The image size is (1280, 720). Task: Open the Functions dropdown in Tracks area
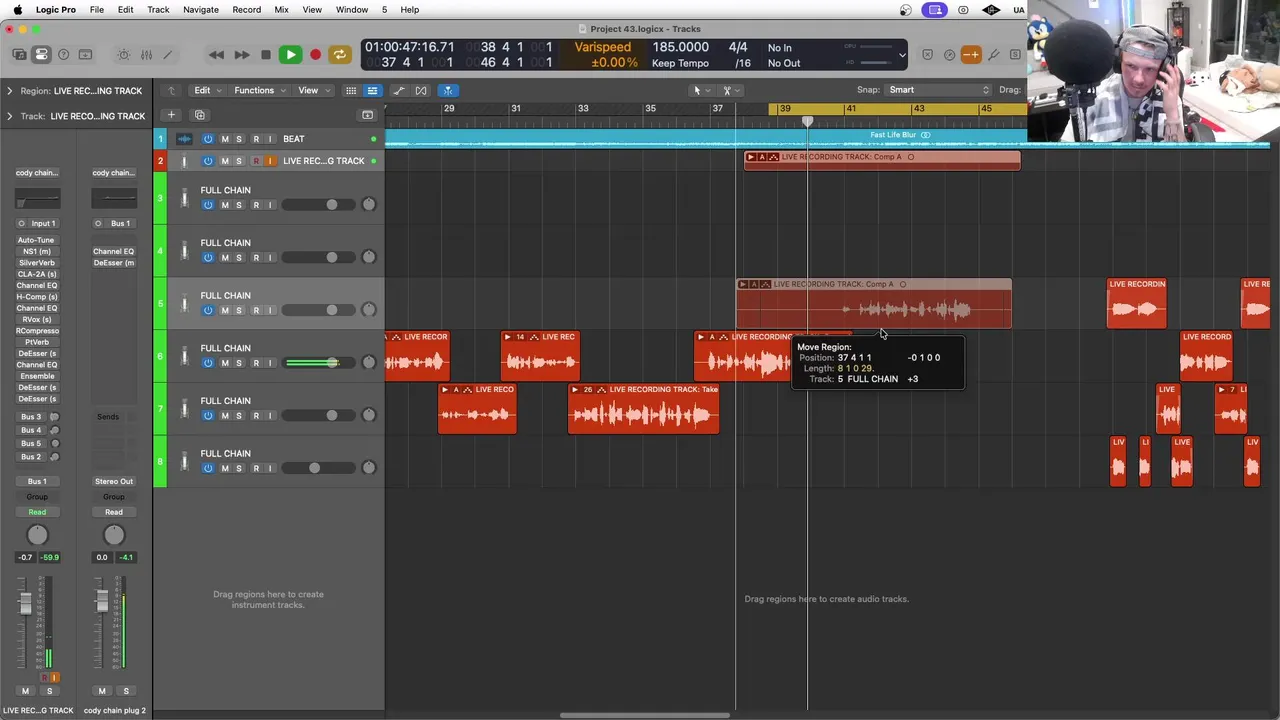tap(259, 90)
